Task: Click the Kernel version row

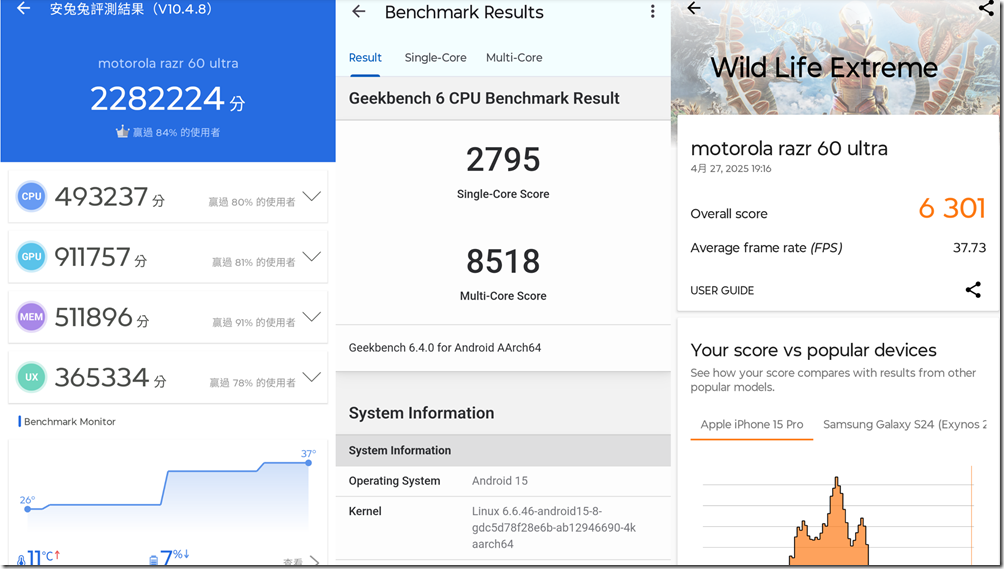Action: (503, 527)
